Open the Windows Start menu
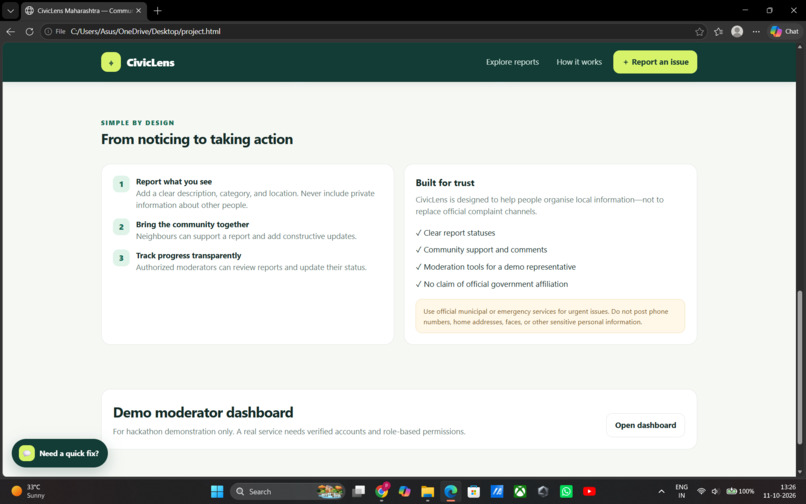This screenshot has width=806, height=504. click(x=217, y=492)
